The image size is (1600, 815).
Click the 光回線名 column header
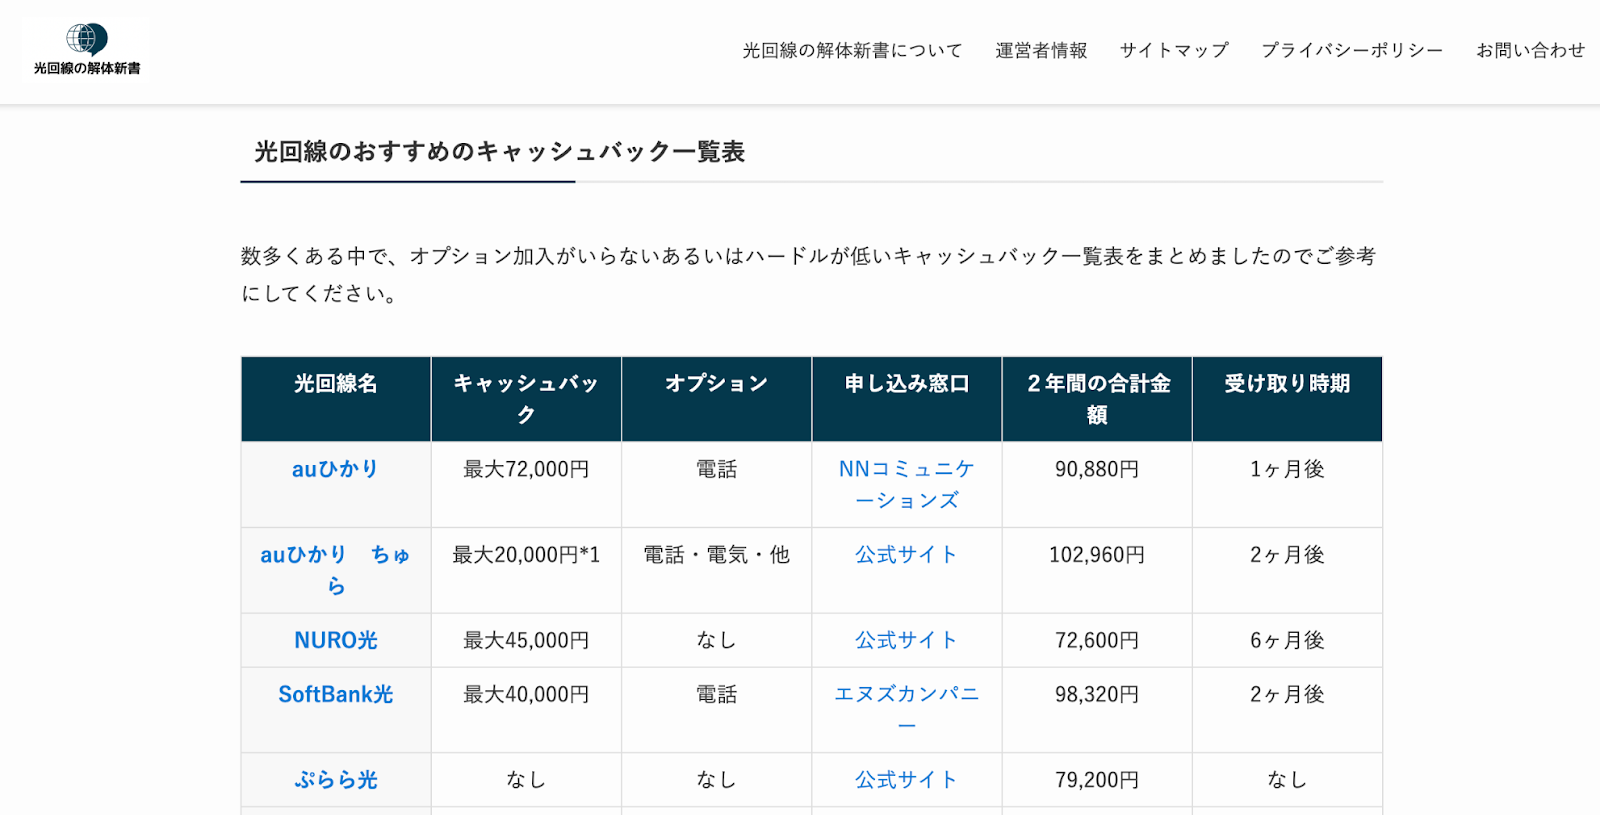[x=336, y=399]
